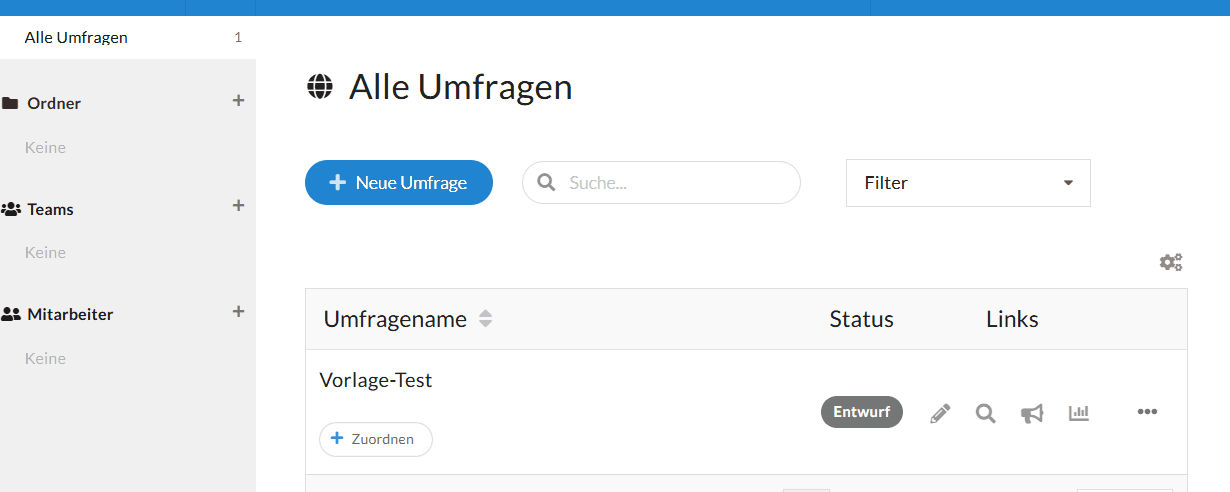Preview Vorlage-Test with the magnifier icon
The width and height of the screenshot is (1230, 492).
tap(986, 413)
